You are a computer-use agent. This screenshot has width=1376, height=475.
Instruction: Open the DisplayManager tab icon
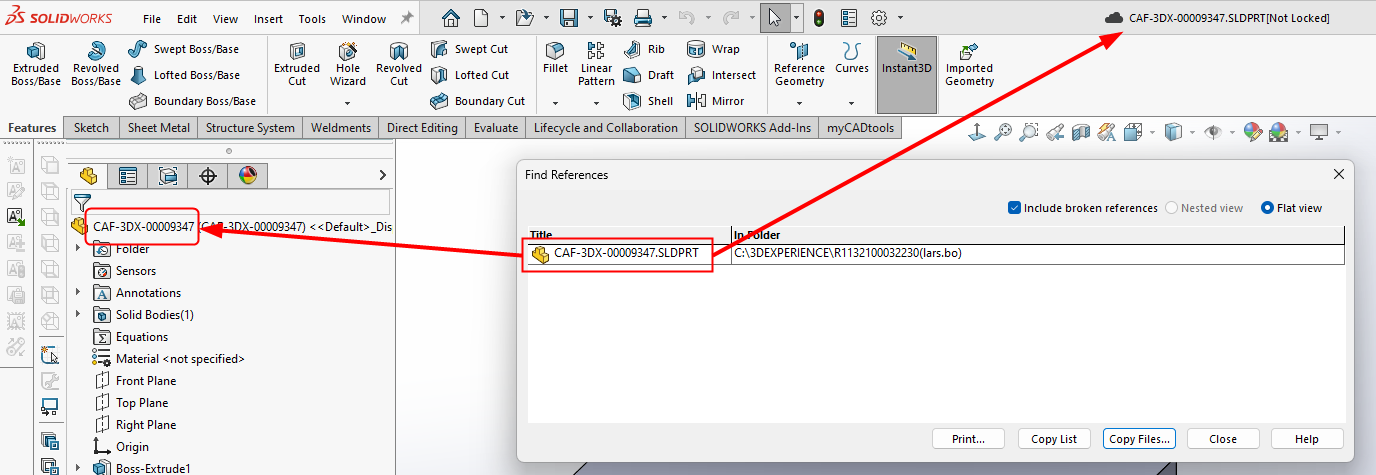tap(247, 176)
